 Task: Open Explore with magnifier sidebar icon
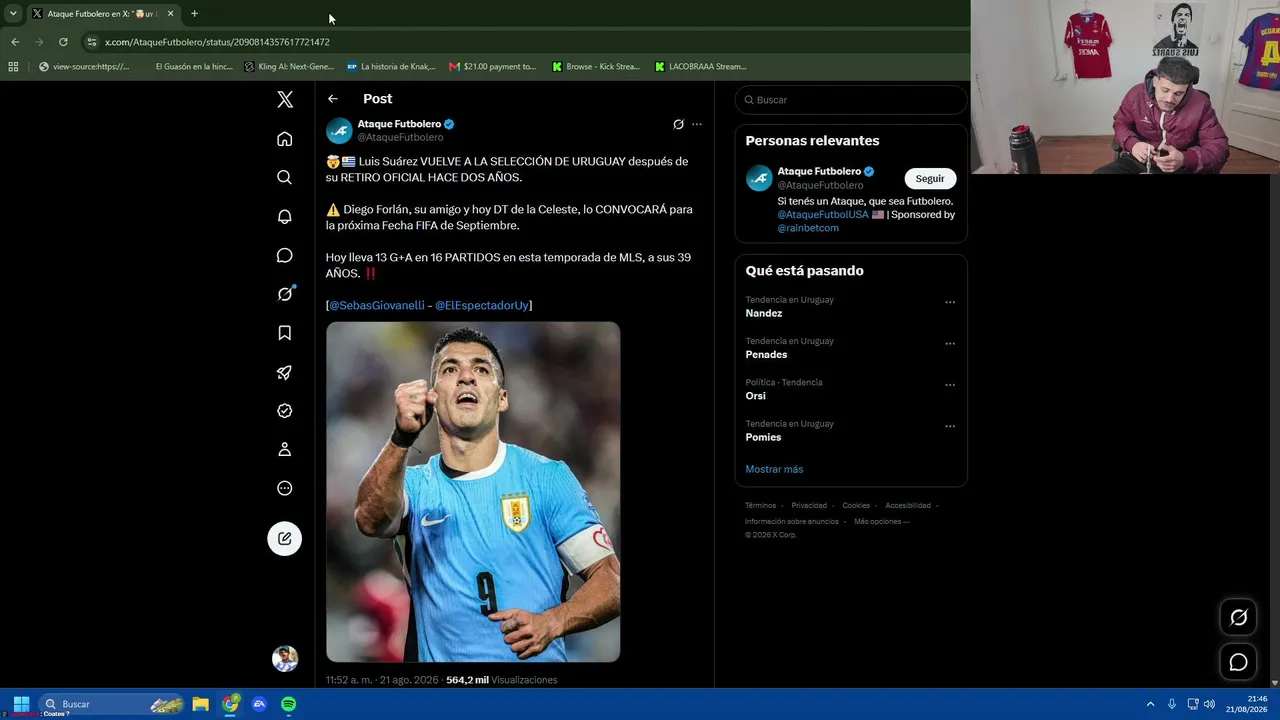tap(285, 177)
